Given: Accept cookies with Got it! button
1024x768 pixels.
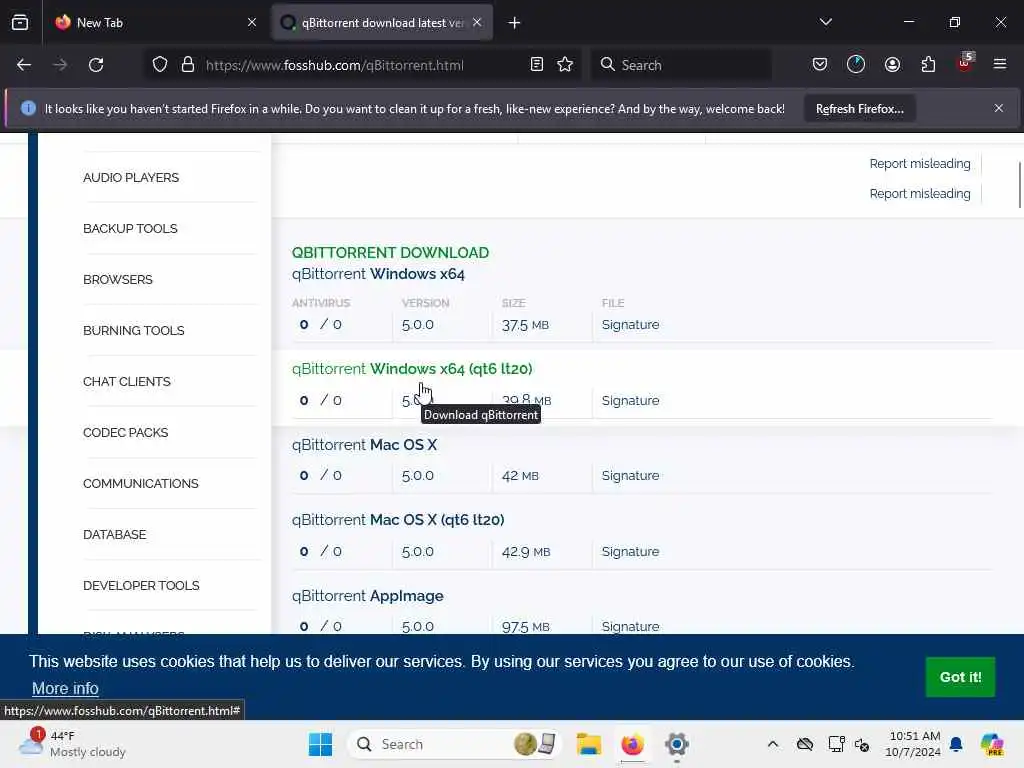Looking at the screenshot, I should [x=960, y=677].
